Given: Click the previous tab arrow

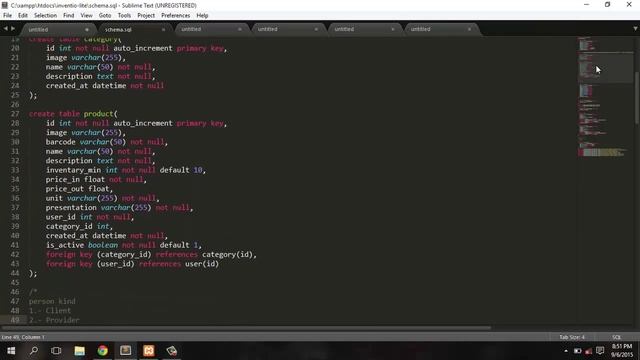Looking at the screenshot, I should [x=5, y=29].
